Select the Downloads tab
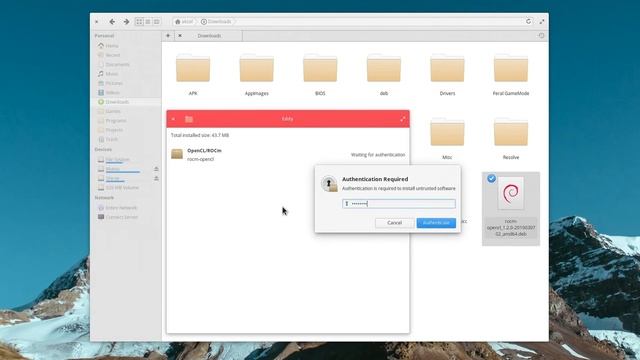 (x=209, y=36)
